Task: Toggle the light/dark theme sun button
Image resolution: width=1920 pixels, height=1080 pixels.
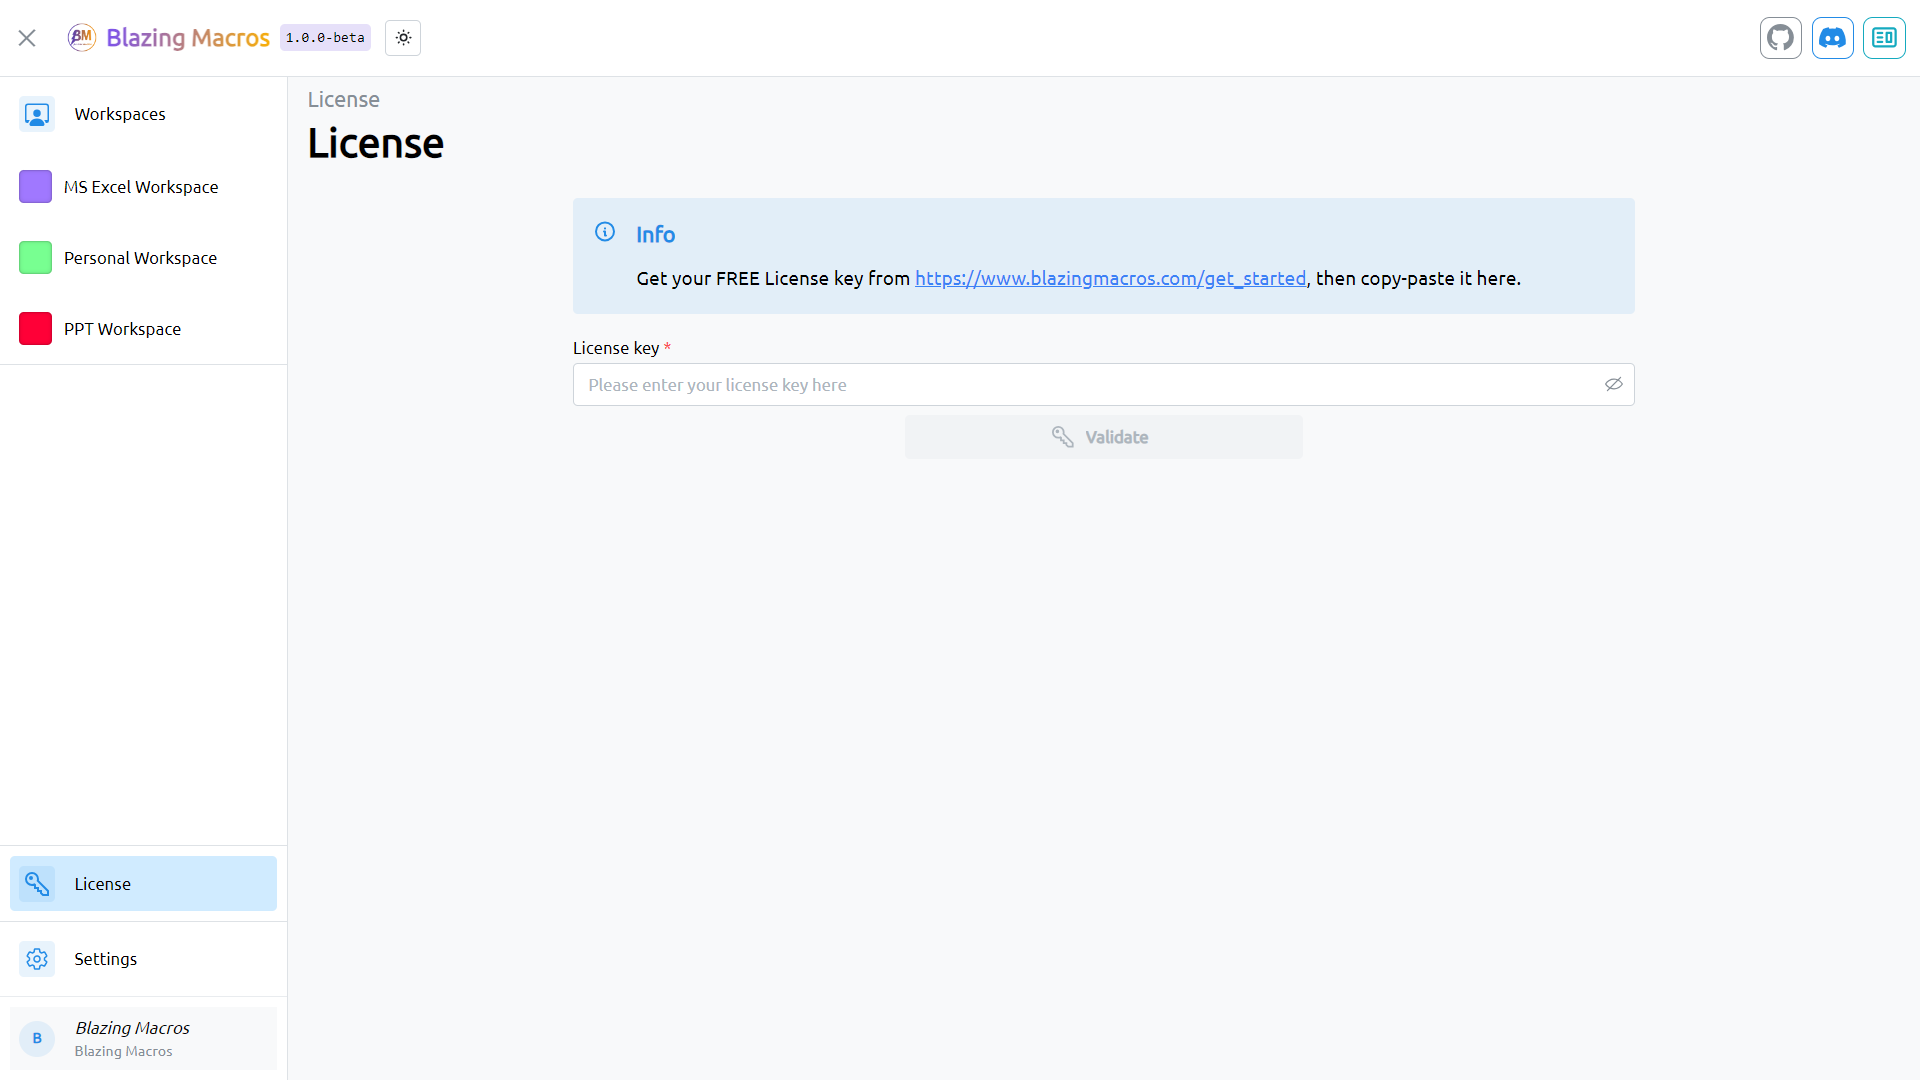Action: tap(403, 38)
